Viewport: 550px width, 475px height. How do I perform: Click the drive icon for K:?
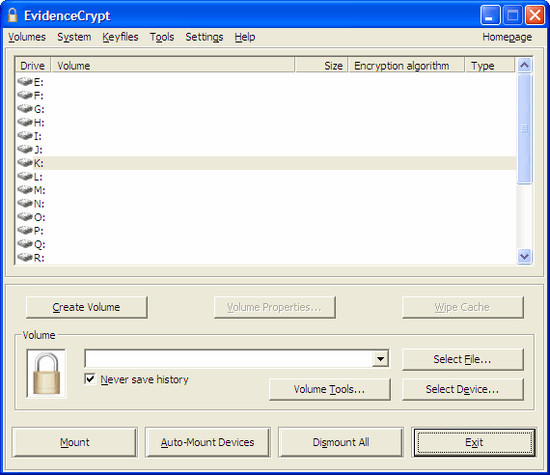pyautogui.click(x=25, y=163)
